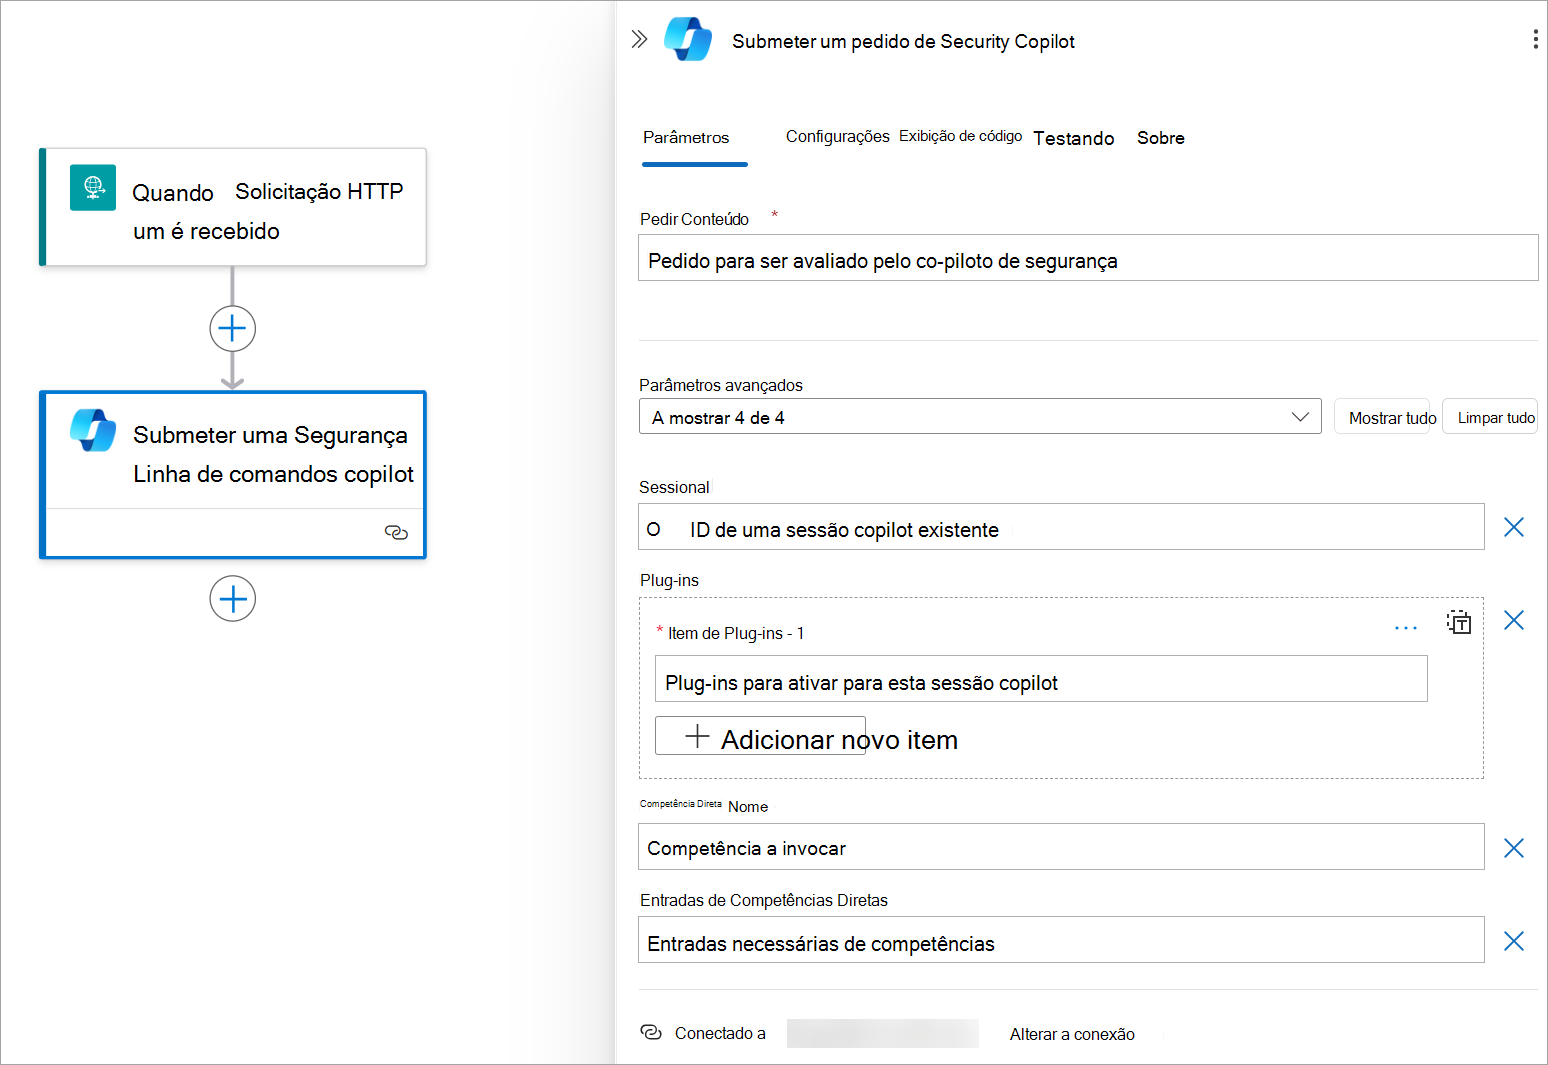The width and height of the screenshot is (1548, 1065).
Task: Open the Exibição de código tab
Action: tap(960, 136)
